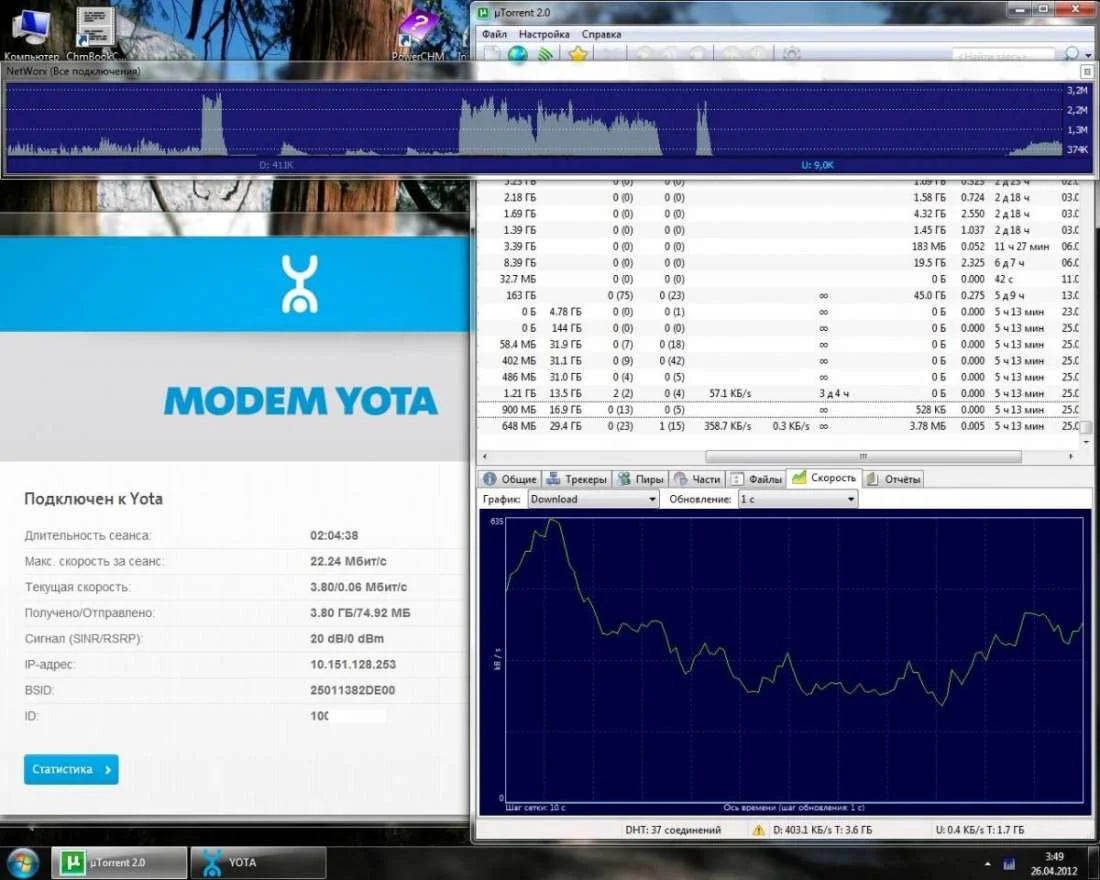Open the ChmBookC desktop shortcut icon
The width and height of the screenshot is (1100, 880).
(94, 32)
